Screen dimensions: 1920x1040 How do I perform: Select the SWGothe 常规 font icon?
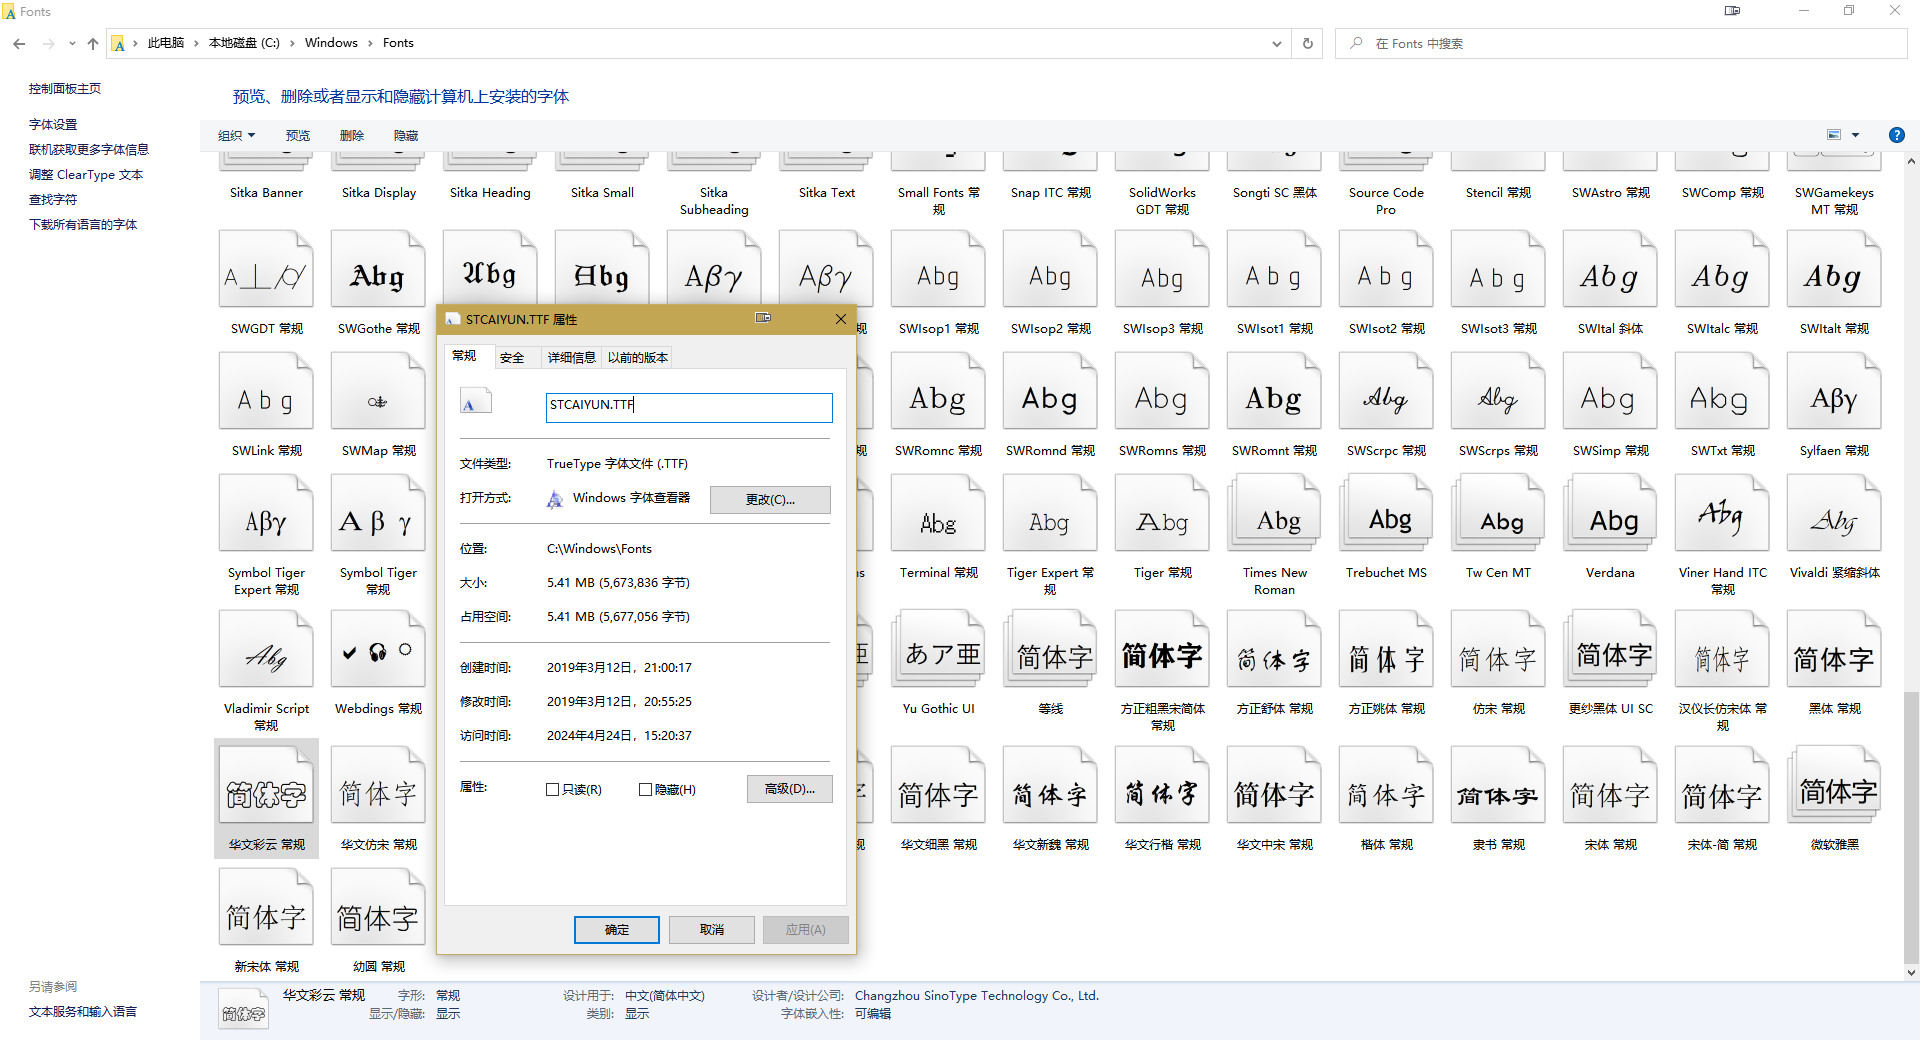(x=378, y=270)
